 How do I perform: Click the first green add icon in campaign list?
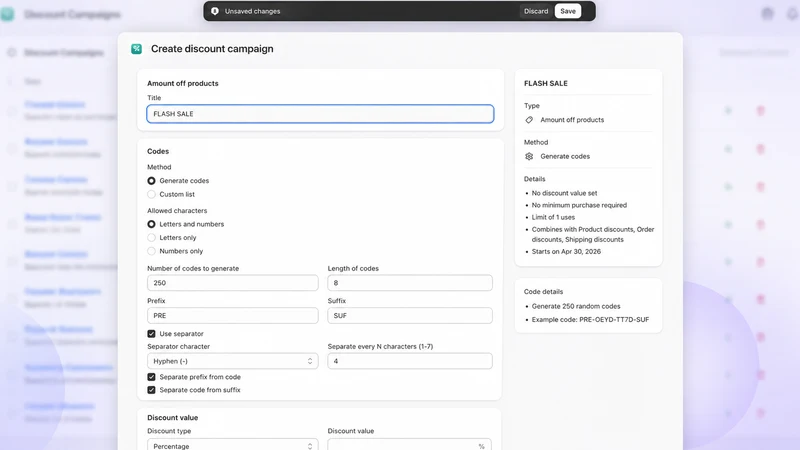(728, 111)
